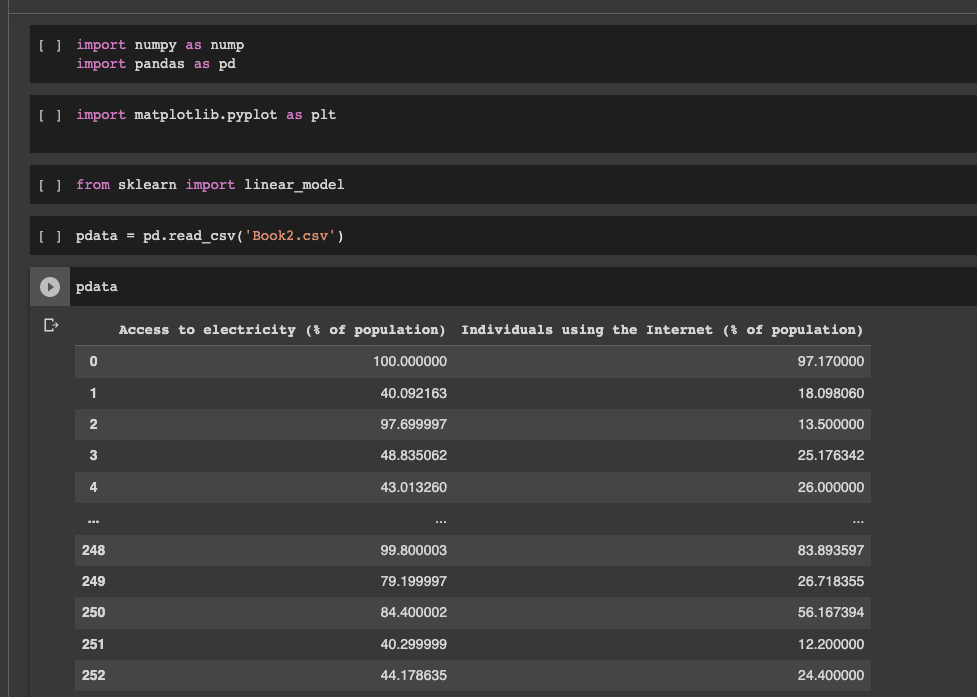Select value 26.000000 in row 4
Screen dimensions: 977x697
pyautogui.click(x=831, y=487)
